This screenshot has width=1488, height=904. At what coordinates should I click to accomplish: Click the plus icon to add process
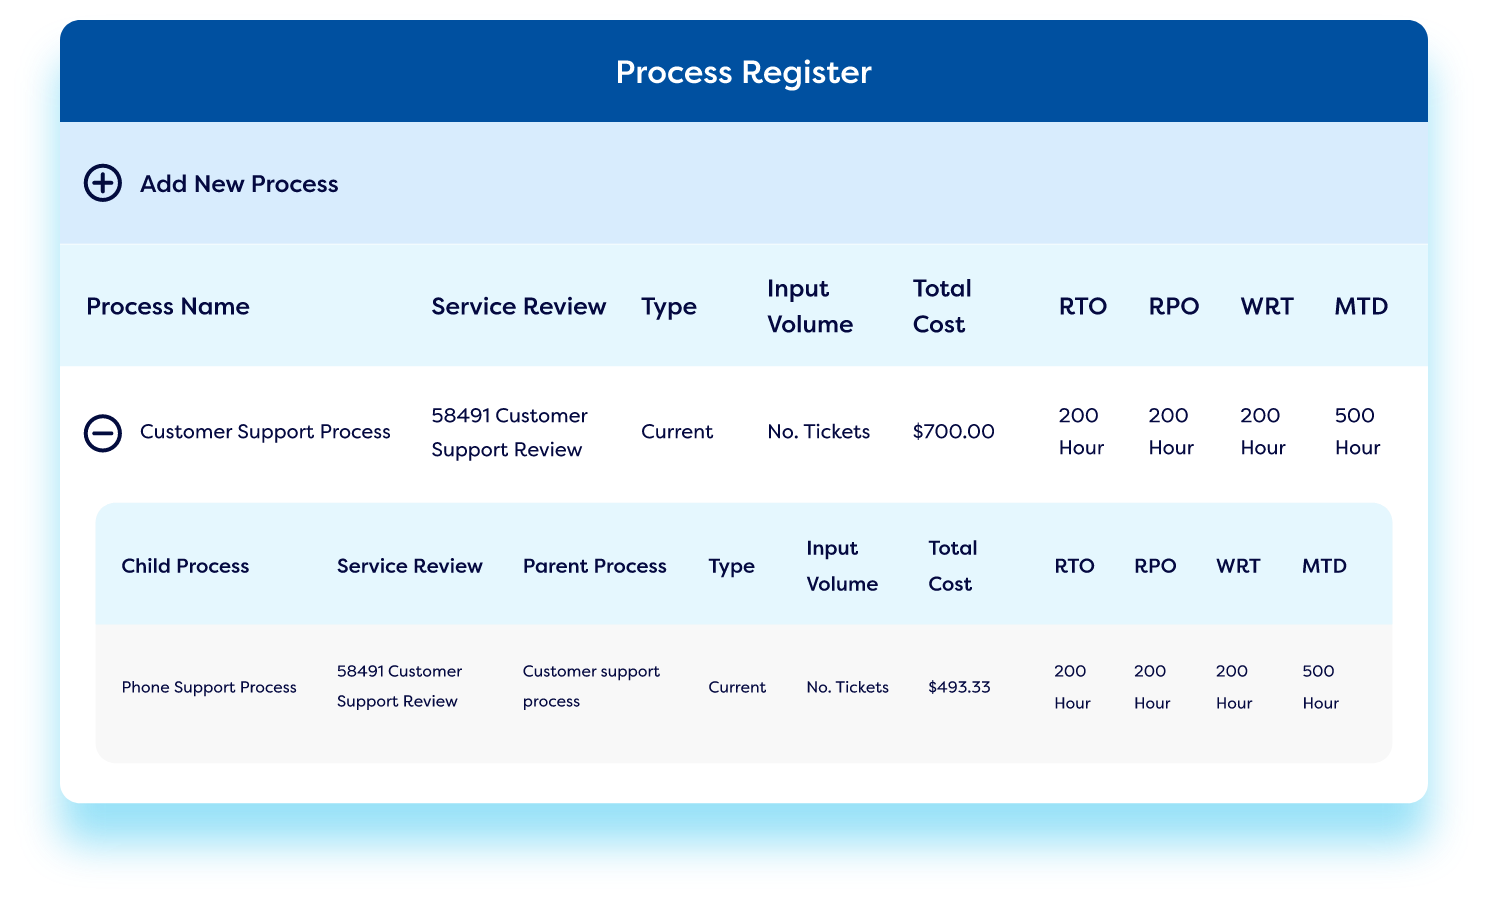(103, 183)
